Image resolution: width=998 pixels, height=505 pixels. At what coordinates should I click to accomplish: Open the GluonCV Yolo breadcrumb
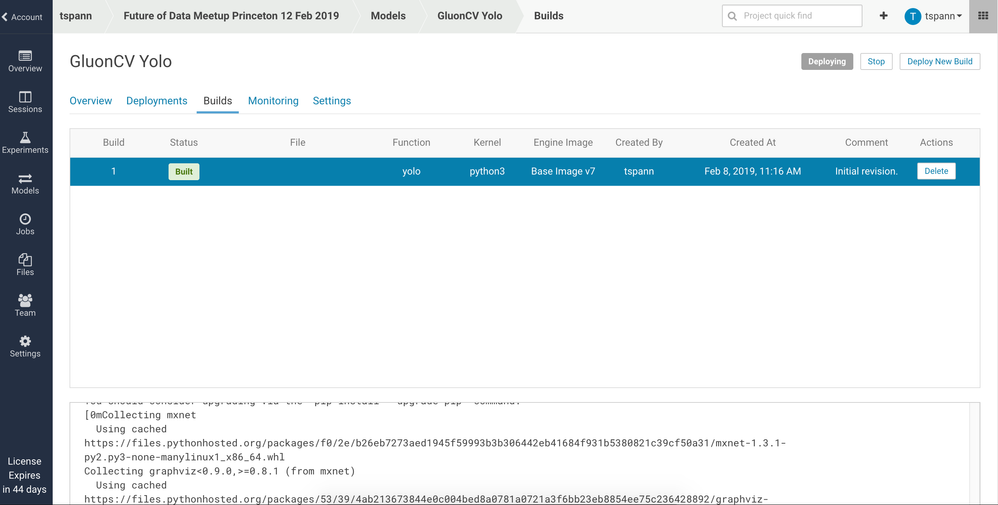pos(470,16)
